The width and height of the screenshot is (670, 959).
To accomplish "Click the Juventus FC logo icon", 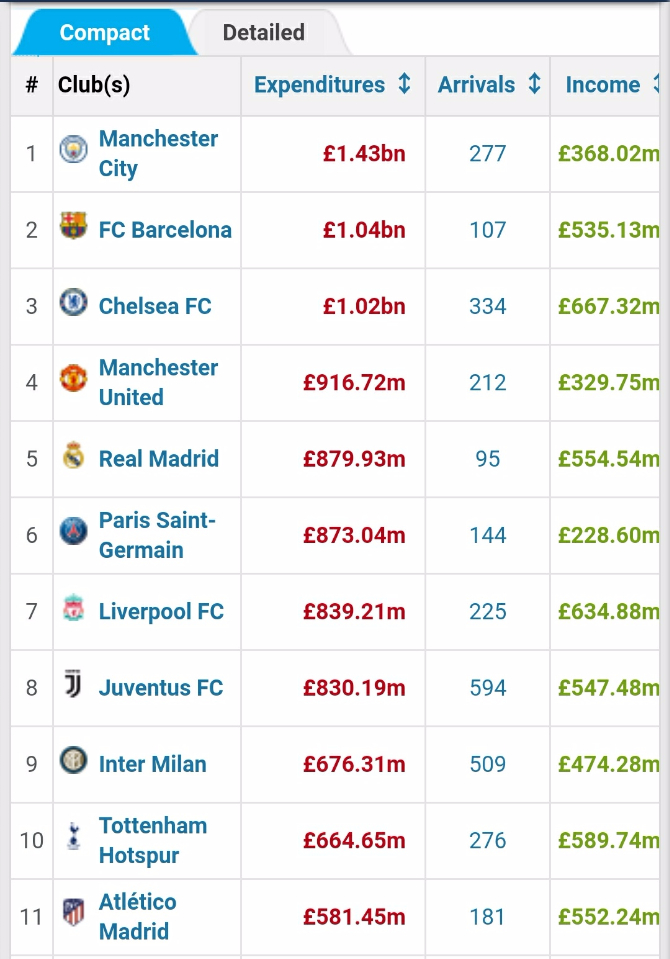I will coord(73,684).
